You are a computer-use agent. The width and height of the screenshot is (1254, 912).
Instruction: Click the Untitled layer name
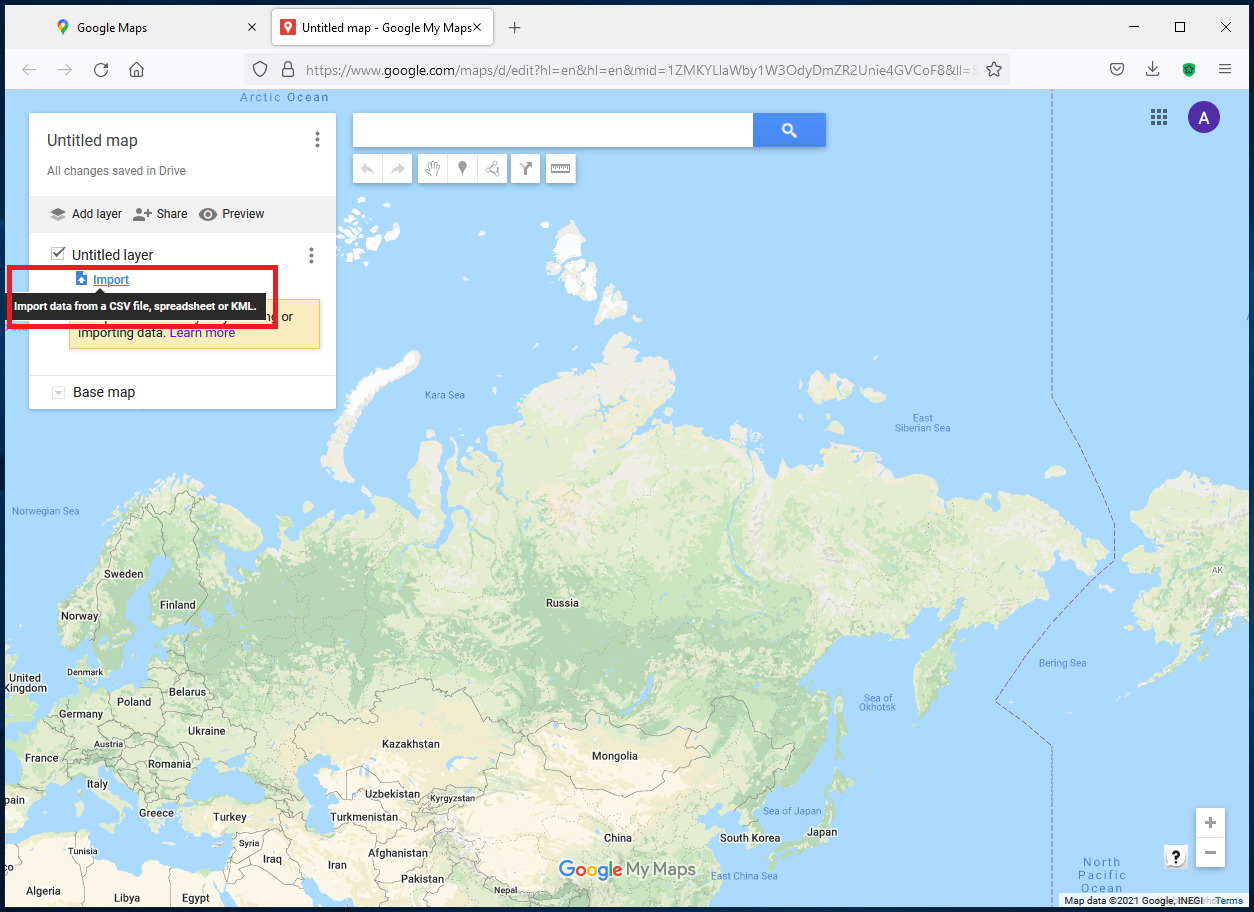click(113, 255)
